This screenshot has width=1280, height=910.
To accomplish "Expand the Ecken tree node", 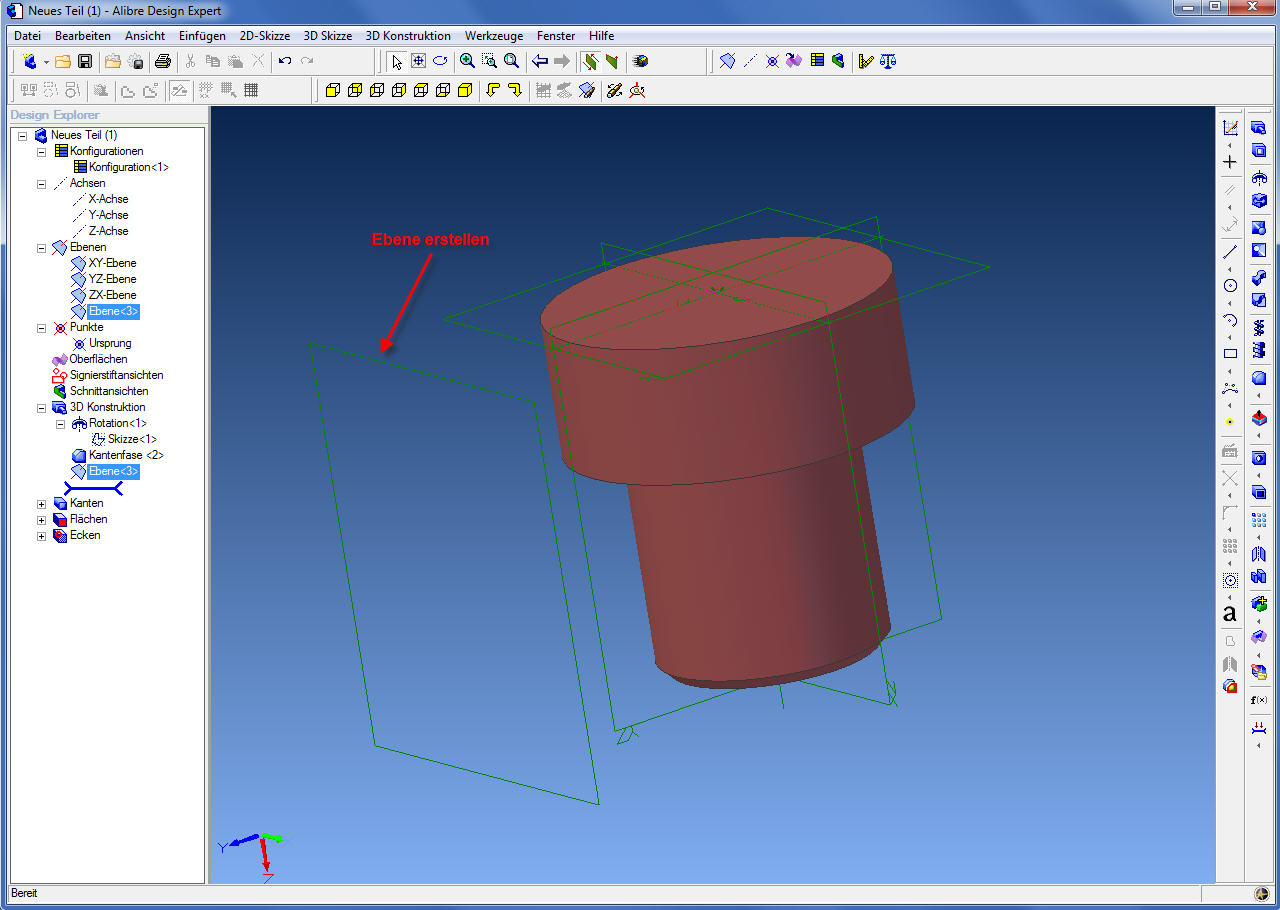I will click(x=41, y=535).
